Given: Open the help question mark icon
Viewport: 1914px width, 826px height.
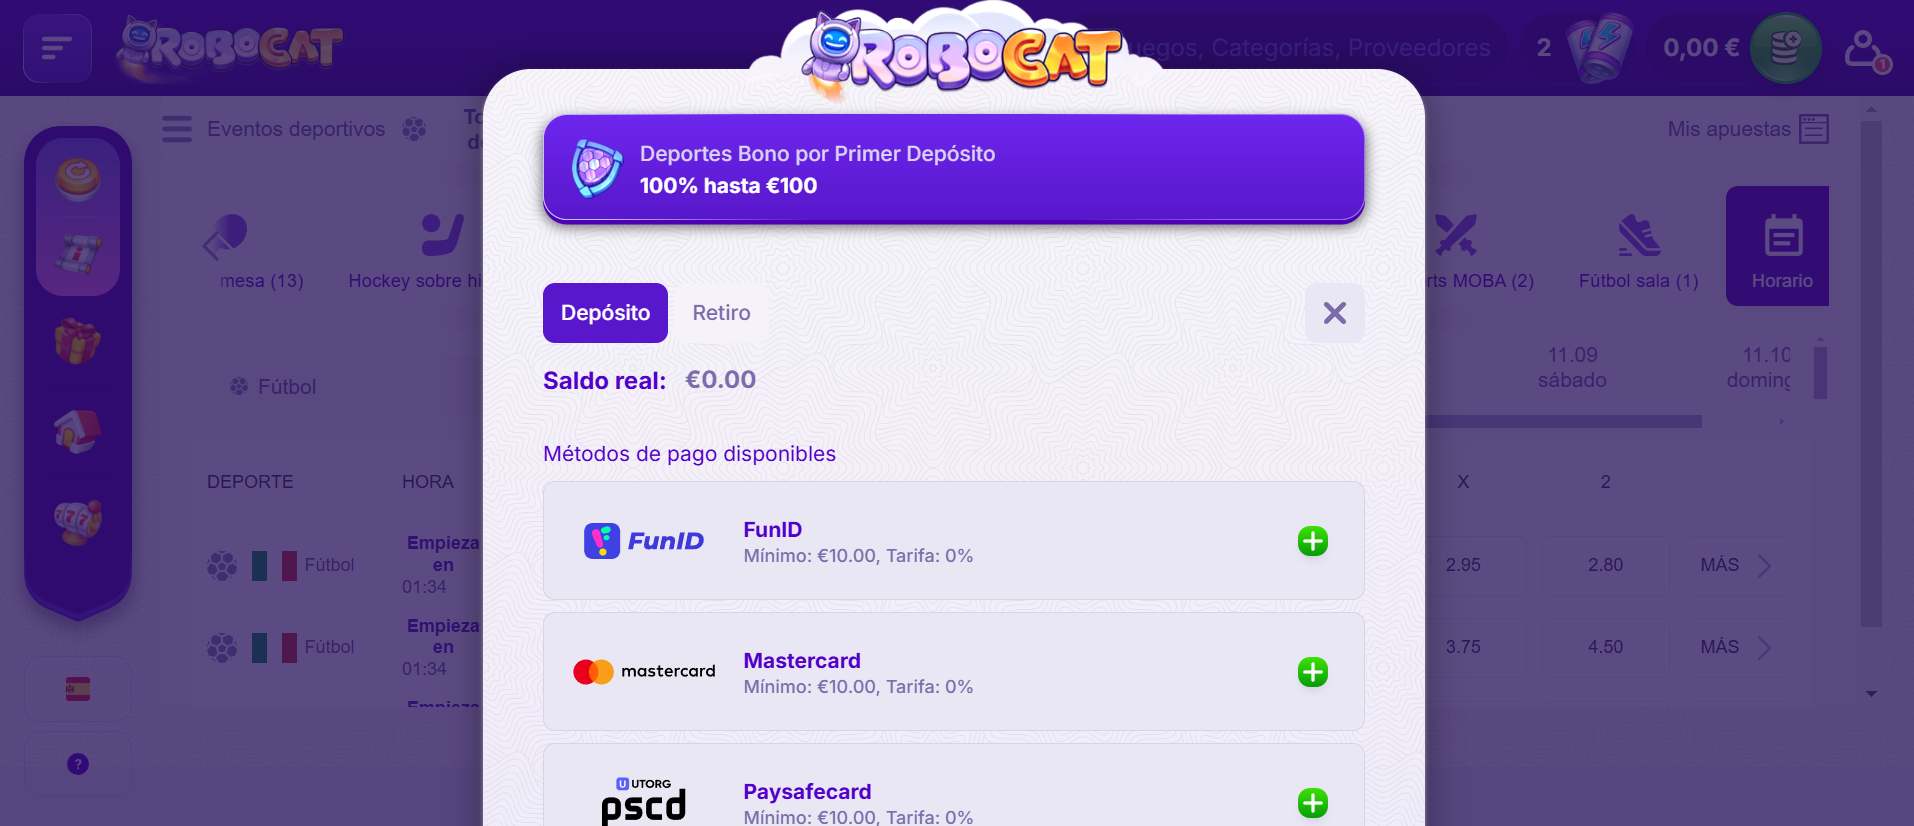Looking at the screenshot, I should (x=78, y=764).
